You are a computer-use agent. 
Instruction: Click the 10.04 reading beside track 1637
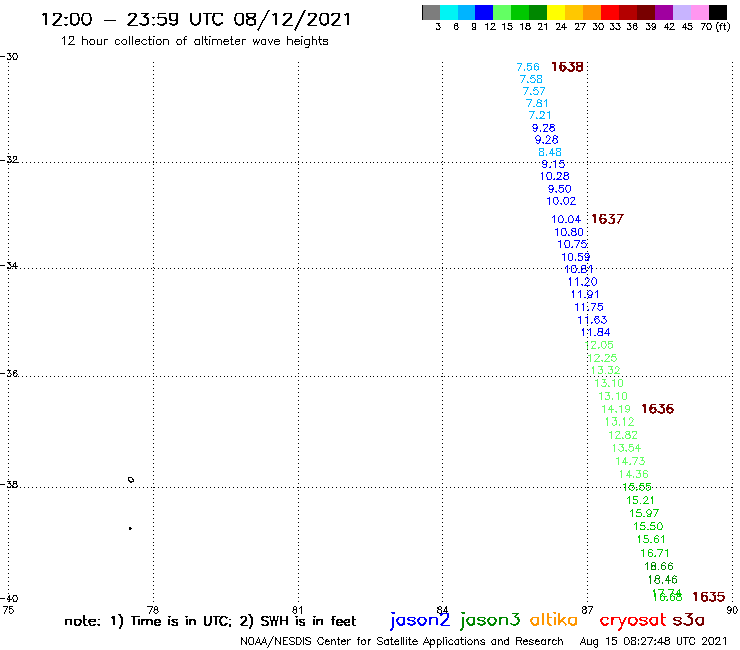point(566,219)
